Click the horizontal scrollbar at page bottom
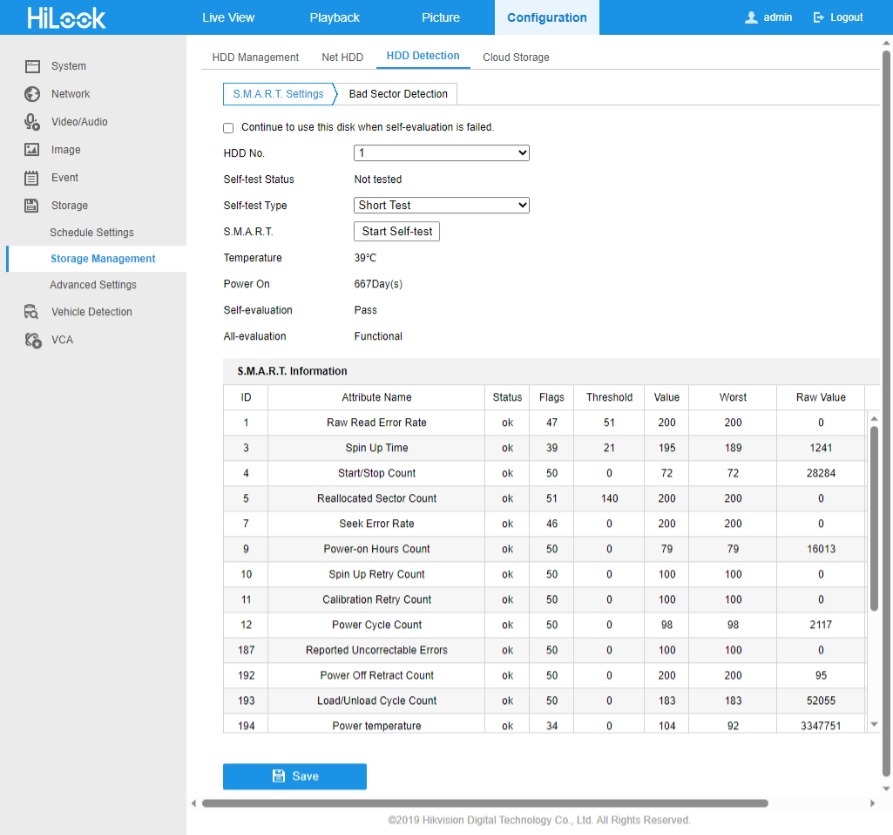The height and width of the screenshot is (835, 893). 485,803
